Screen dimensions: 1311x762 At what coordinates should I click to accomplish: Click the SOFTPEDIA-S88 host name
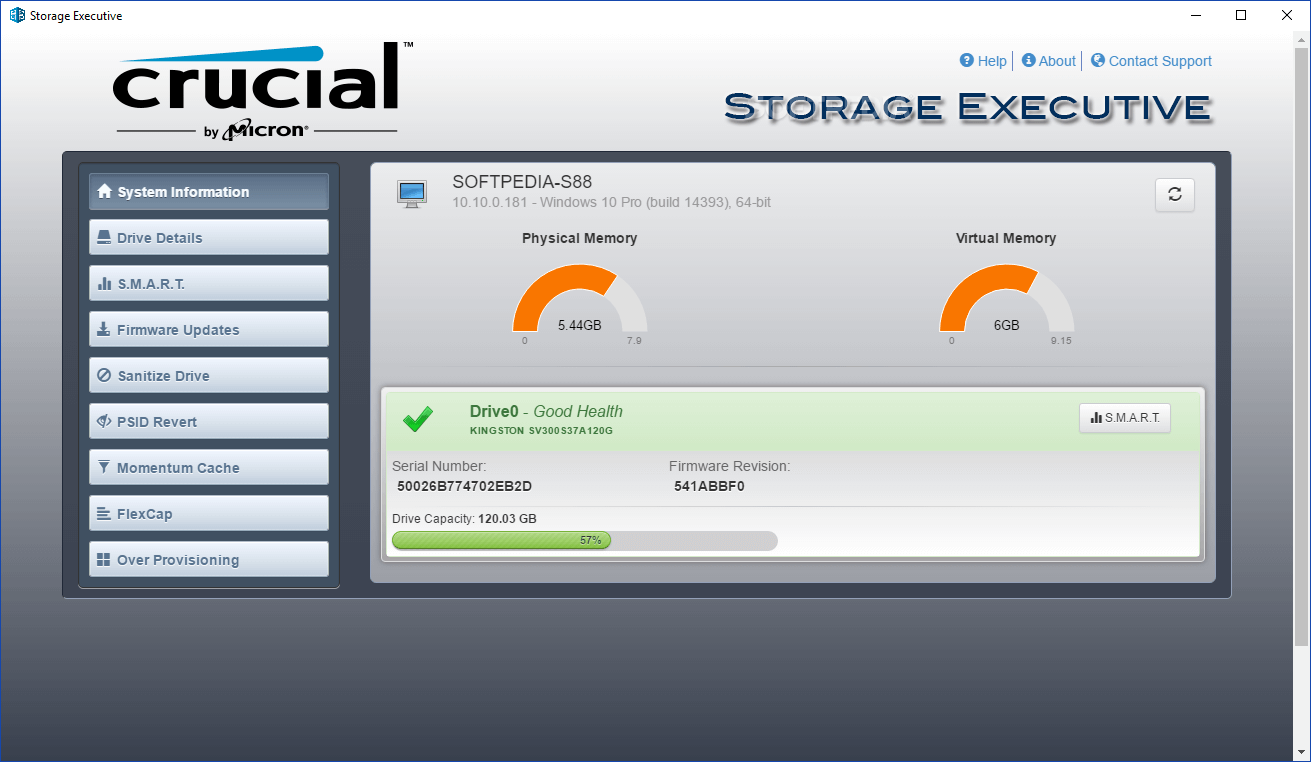pos(522,182)
